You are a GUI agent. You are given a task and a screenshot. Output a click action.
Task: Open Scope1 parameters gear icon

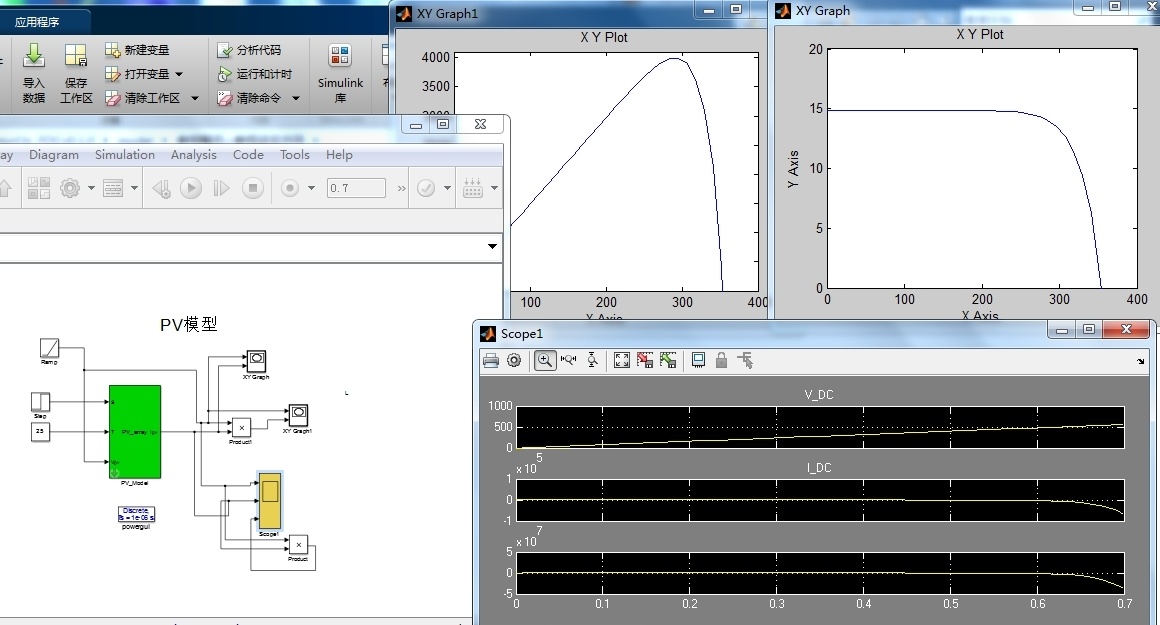coord(514,360)
